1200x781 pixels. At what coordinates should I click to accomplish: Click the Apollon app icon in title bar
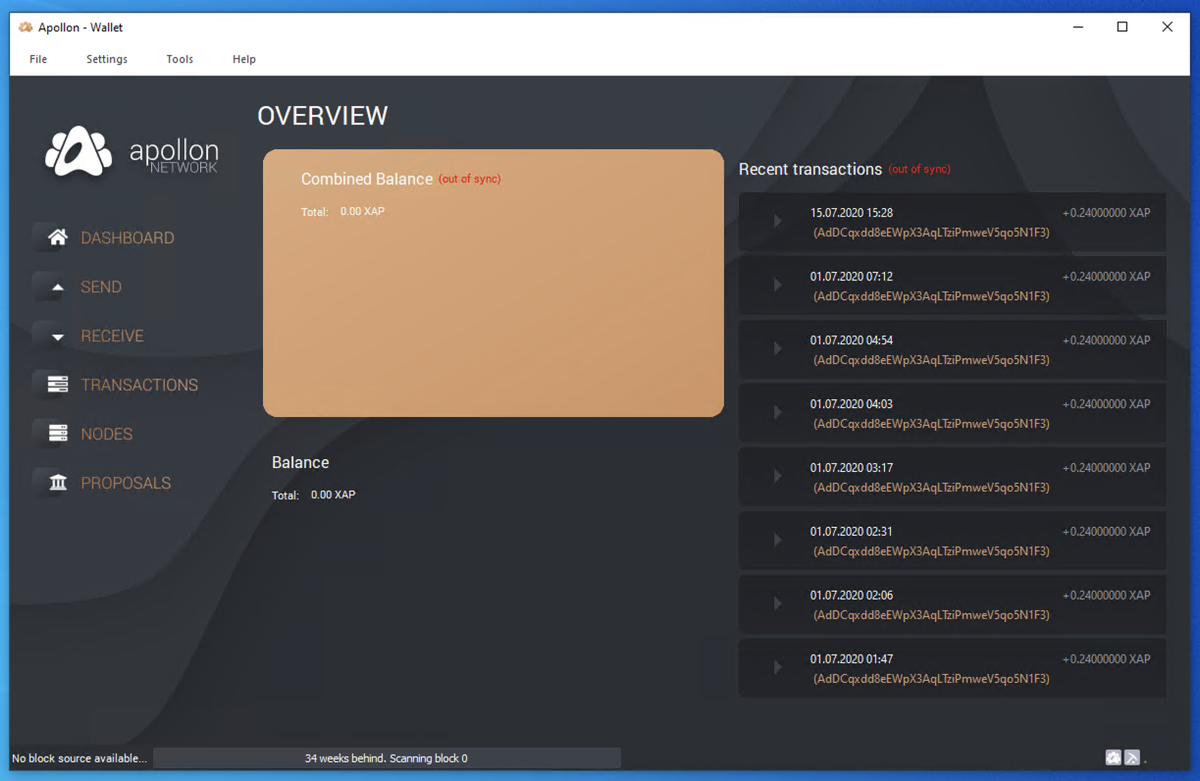(x=26, y=27)
